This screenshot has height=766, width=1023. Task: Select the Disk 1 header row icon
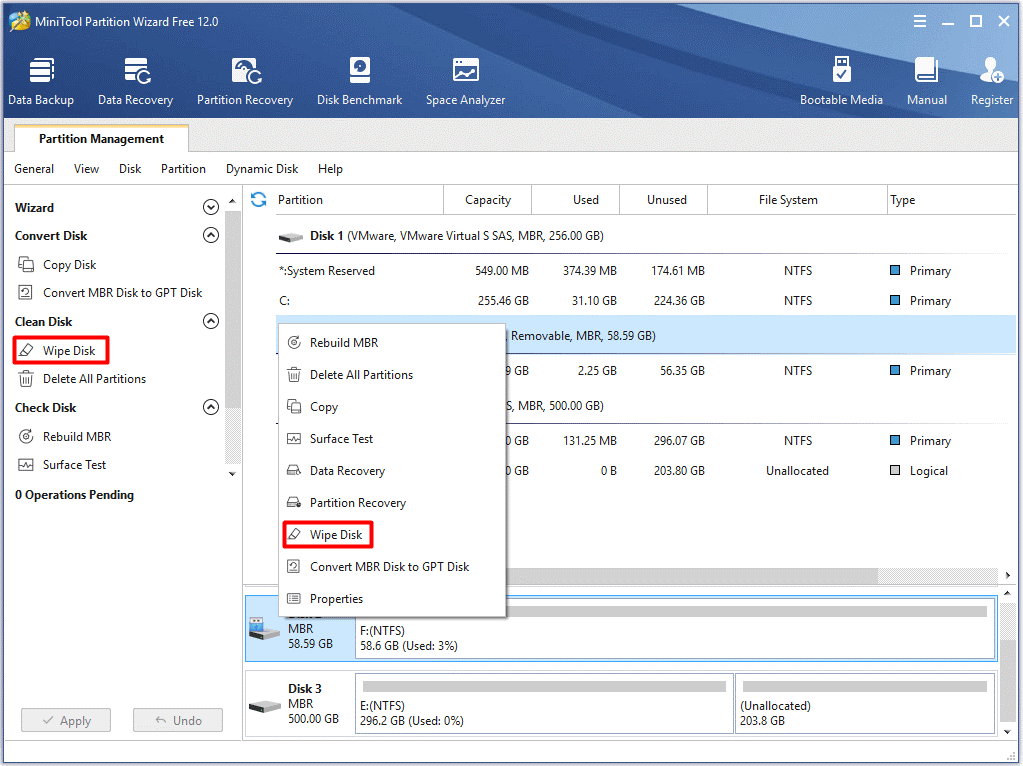[291, 236]
